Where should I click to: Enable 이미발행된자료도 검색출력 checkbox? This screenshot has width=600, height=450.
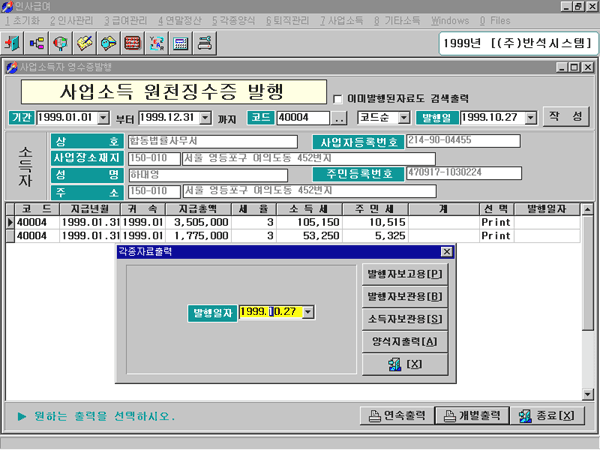click(x=338, y=98)
